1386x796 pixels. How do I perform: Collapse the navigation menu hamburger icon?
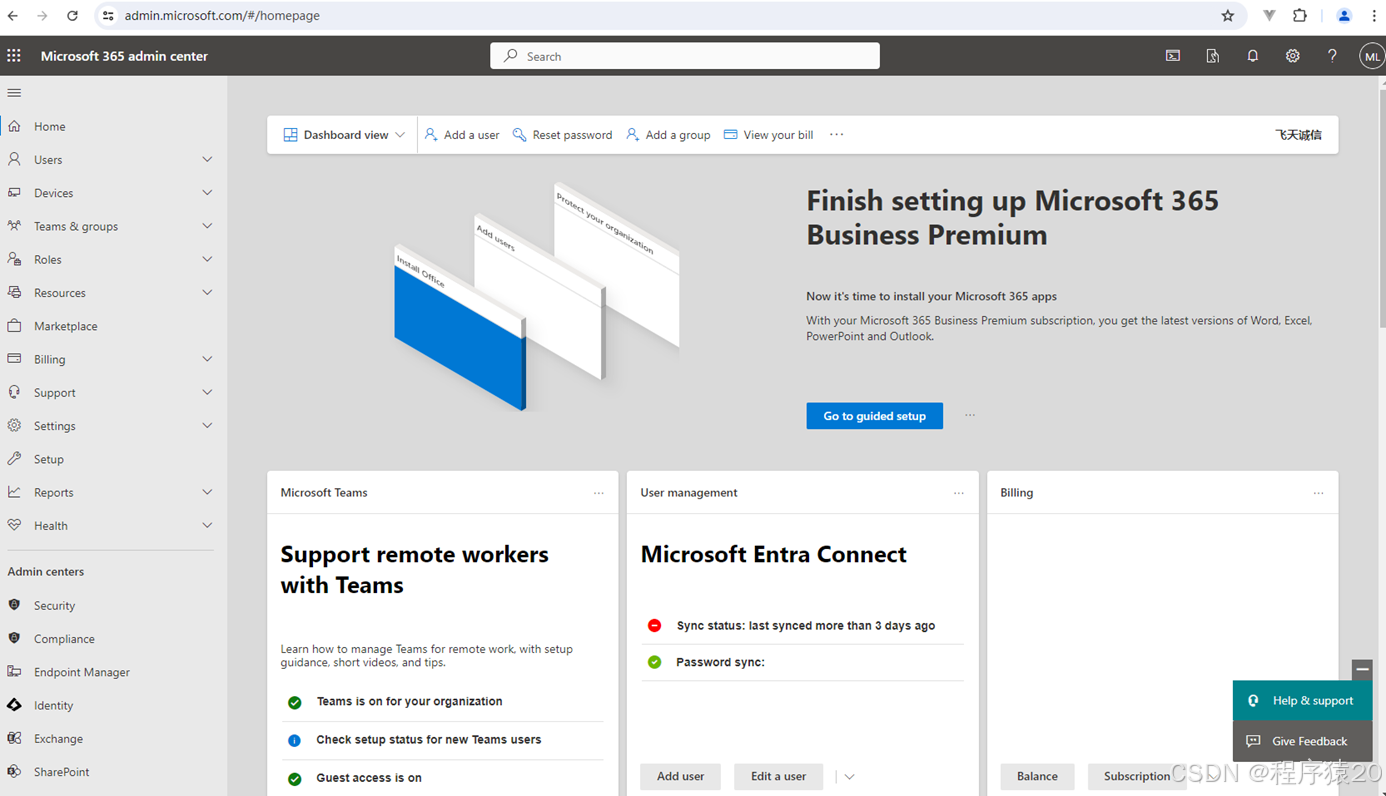click(14, 93)
